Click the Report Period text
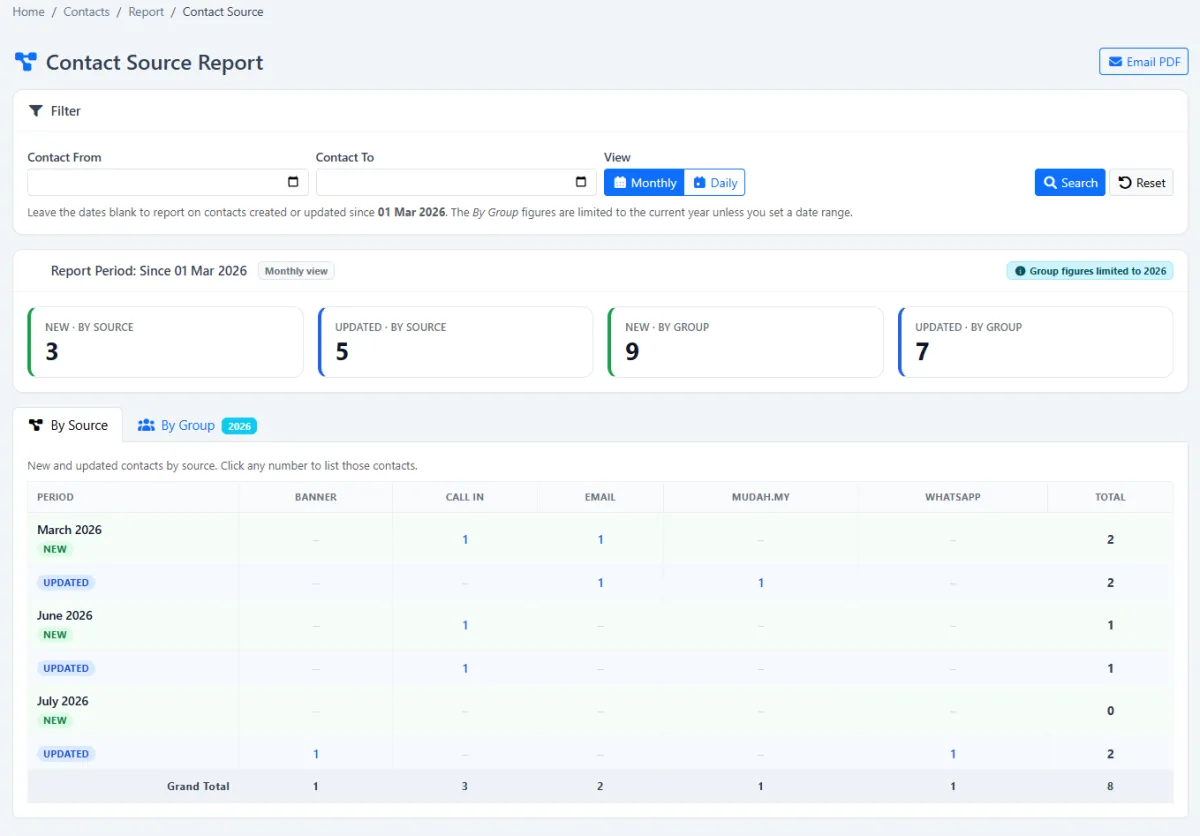Image resolution: width=1200 pixels, height=836 pixels. (149, 271)
